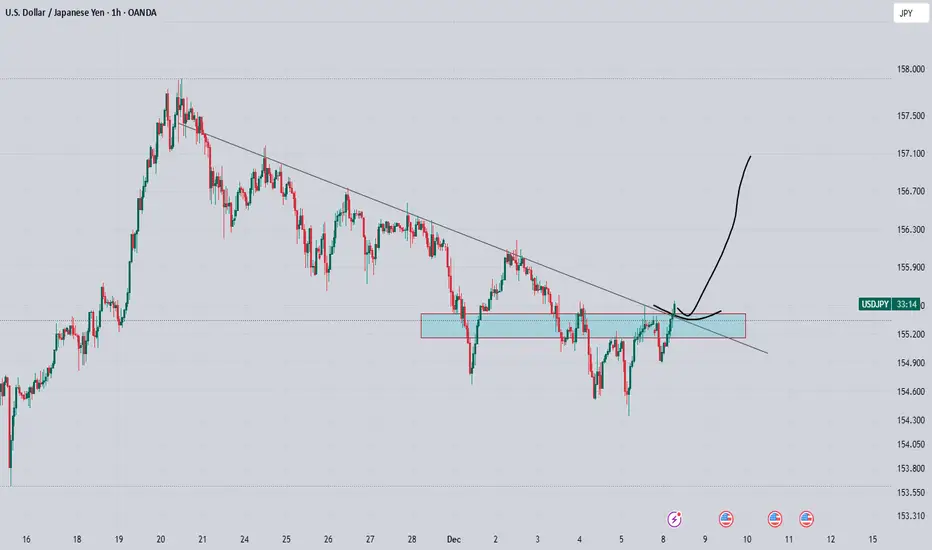Click the 28 date label on time axis

[411, 539]
